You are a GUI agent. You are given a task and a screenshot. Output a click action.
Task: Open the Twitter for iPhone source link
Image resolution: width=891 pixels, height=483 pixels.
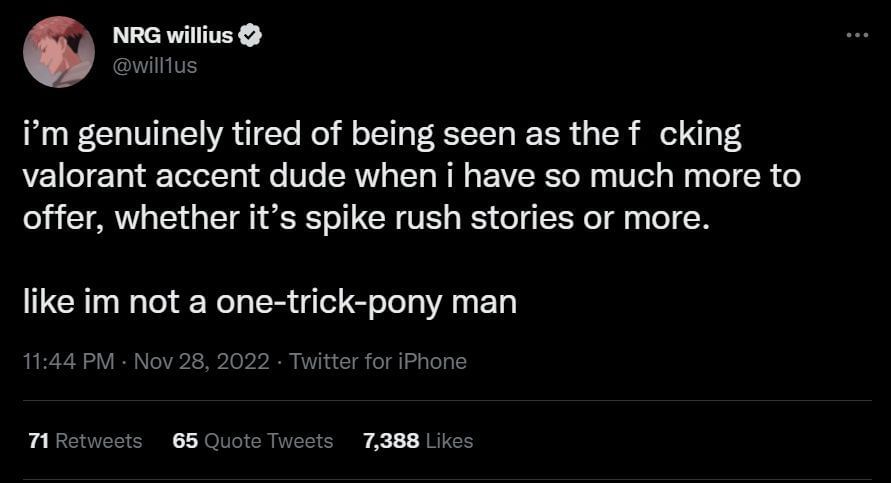(x=378, y=361)
